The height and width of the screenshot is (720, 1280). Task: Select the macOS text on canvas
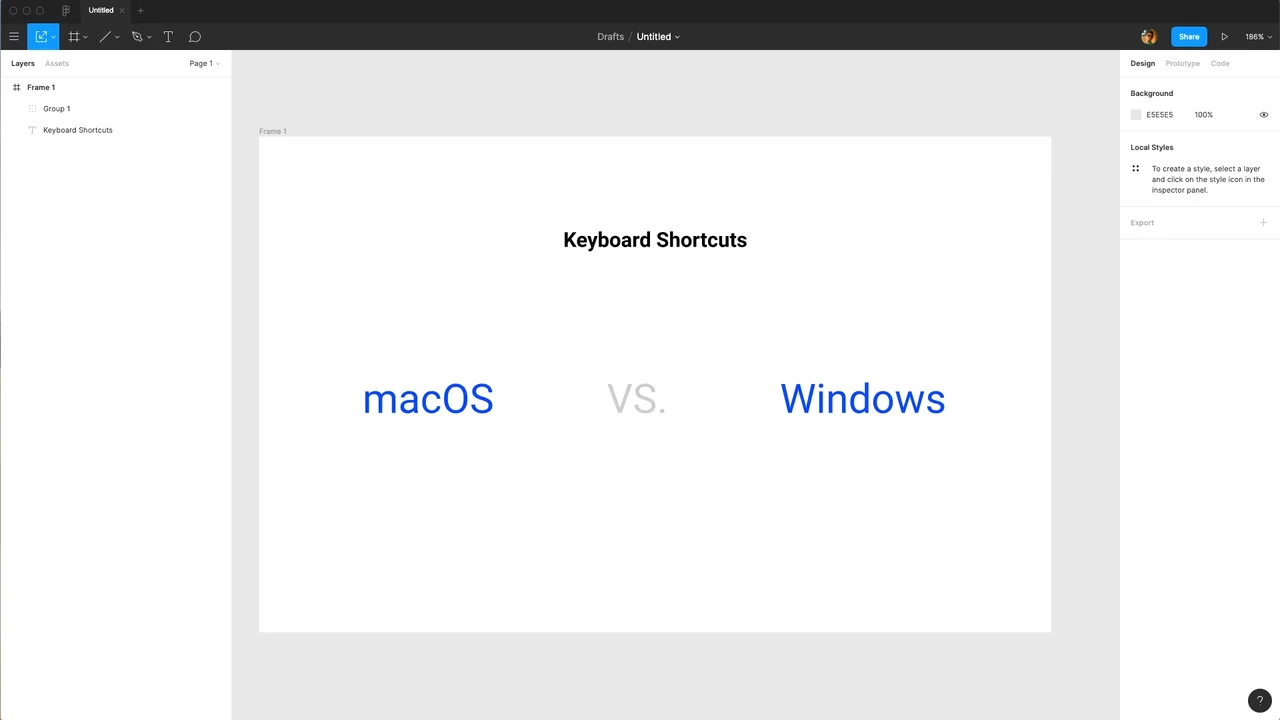click(x=428, y=399)
